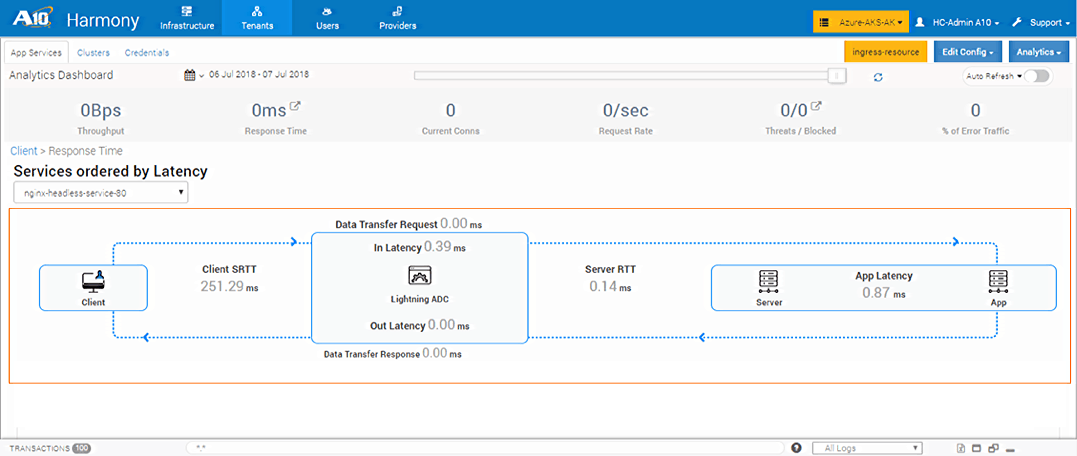Click the A10 logo
Viewport: 1077px width, 456px height.
[33, 19]
